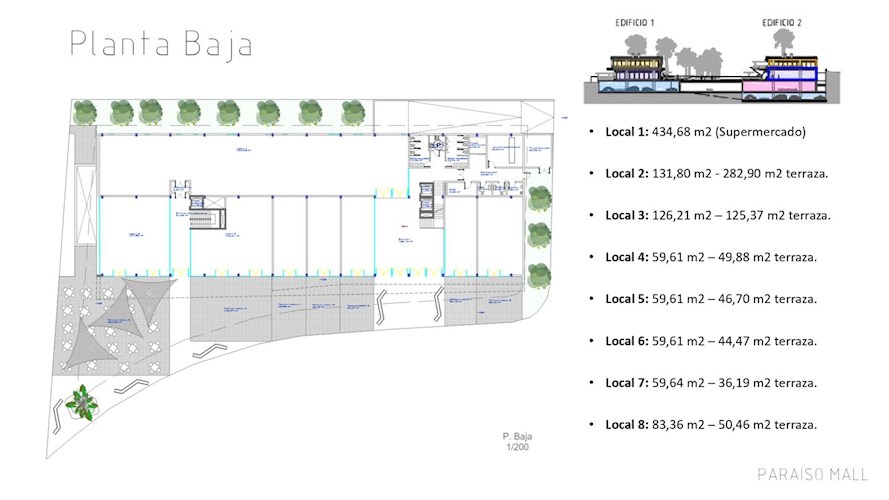This screenshot has height=500, width=889.
Task: Click the top tree on plan's right edge
Action: click(539, 197)
